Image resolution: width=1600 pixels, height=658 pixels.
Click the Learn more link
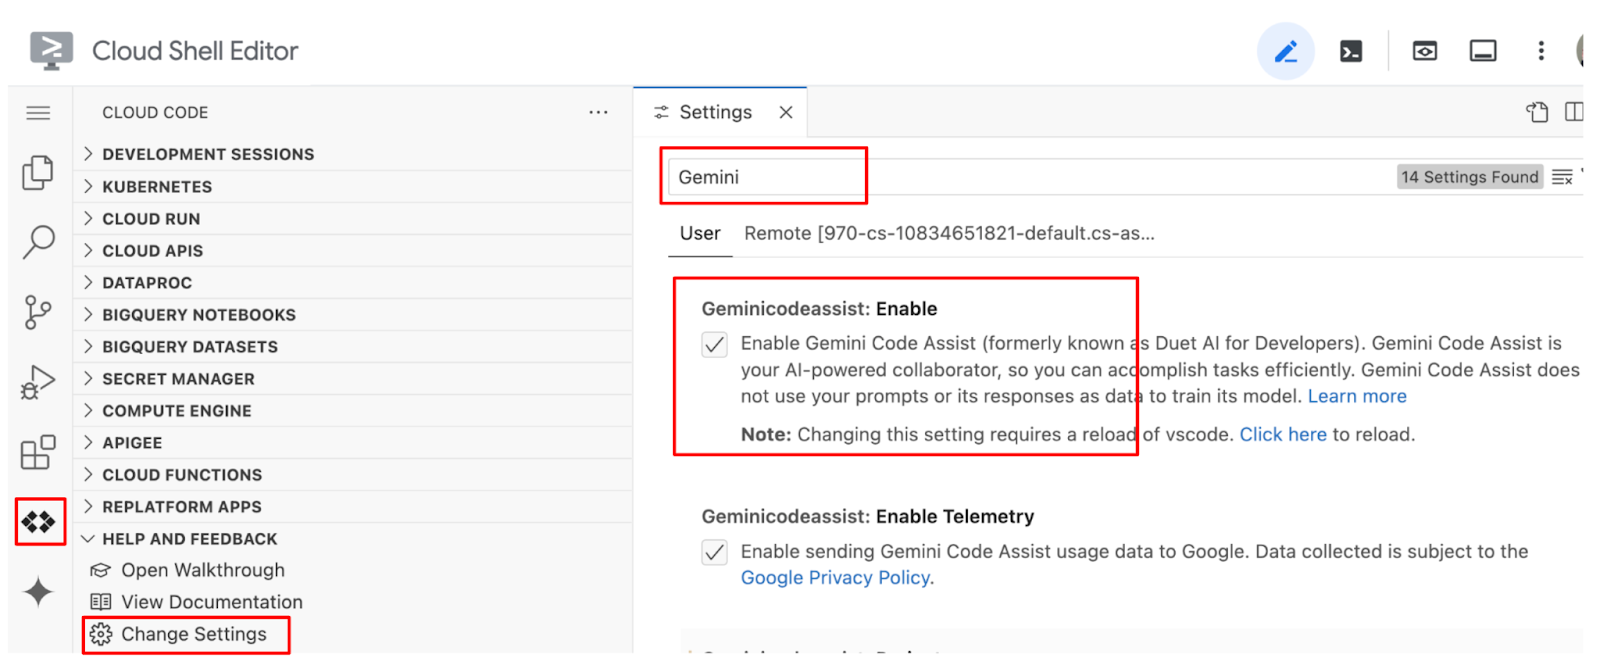coord(1356,397)
